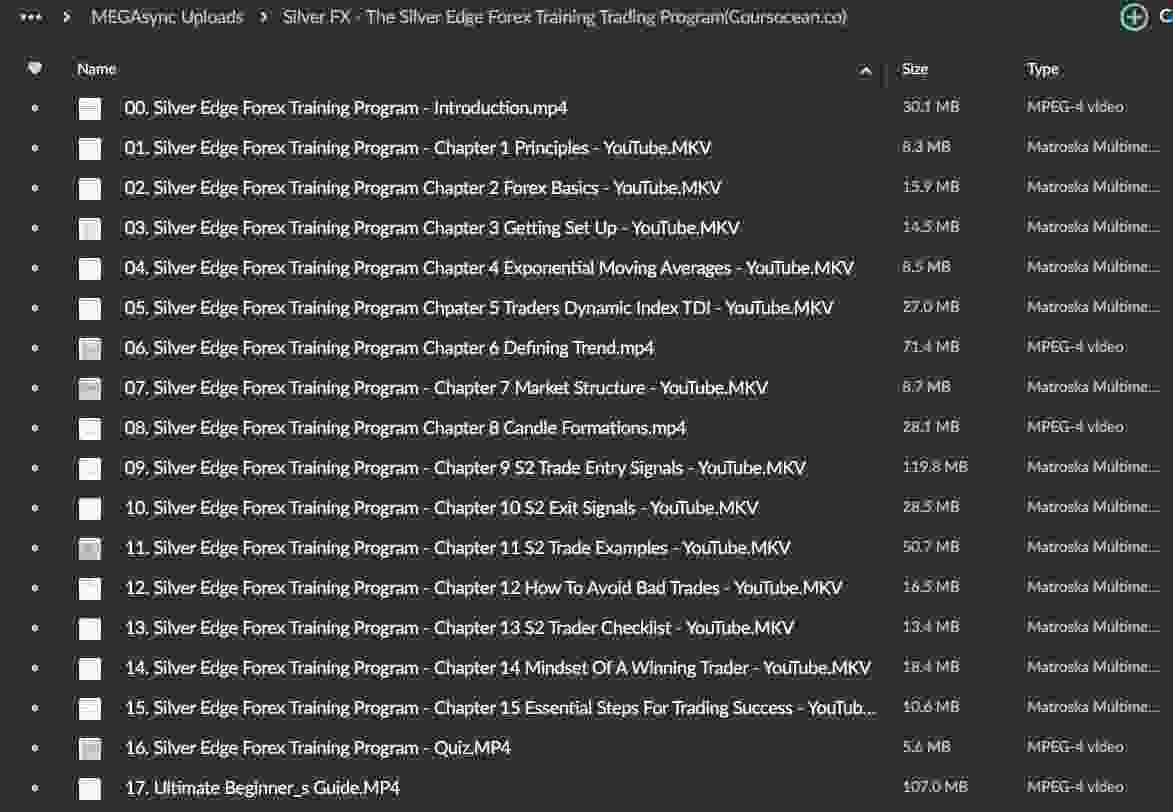The image size is (1173, 812).
Task: Click the file icon next to Chapter 6 Defining Trend
Action: (x=89, y=347)
